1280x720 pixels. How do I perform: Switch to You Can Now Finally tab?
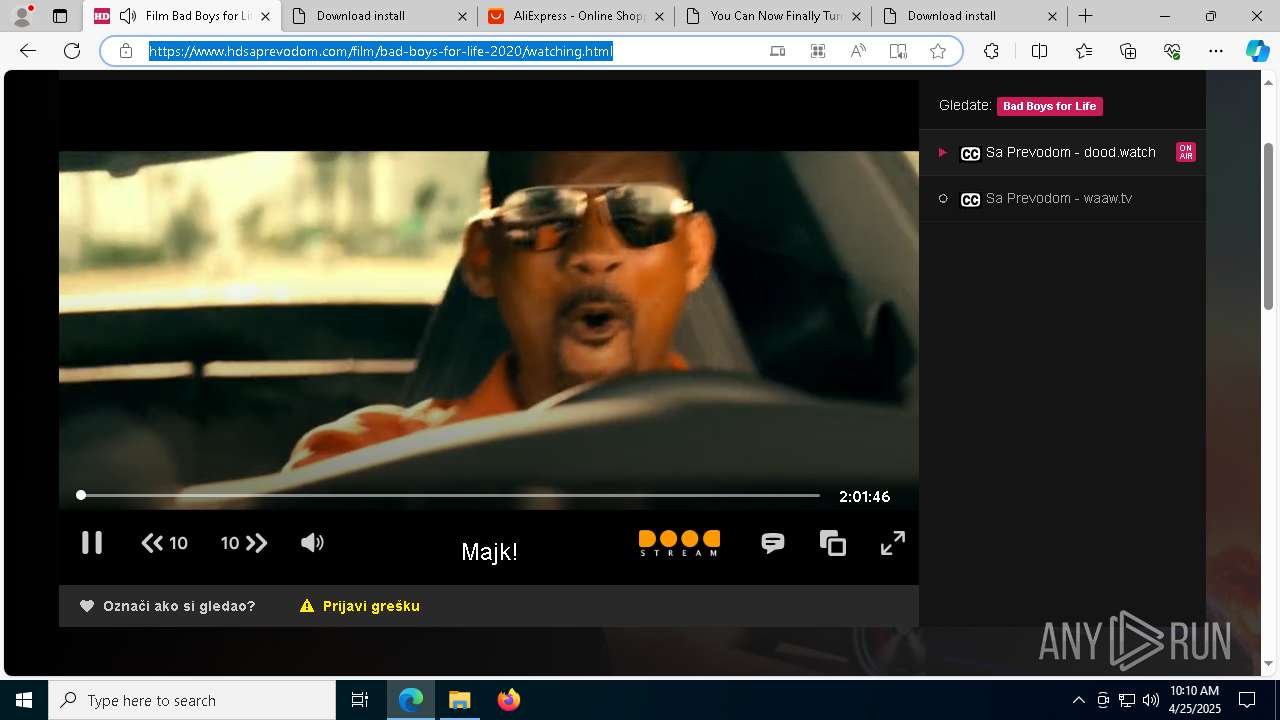point(774,16)
